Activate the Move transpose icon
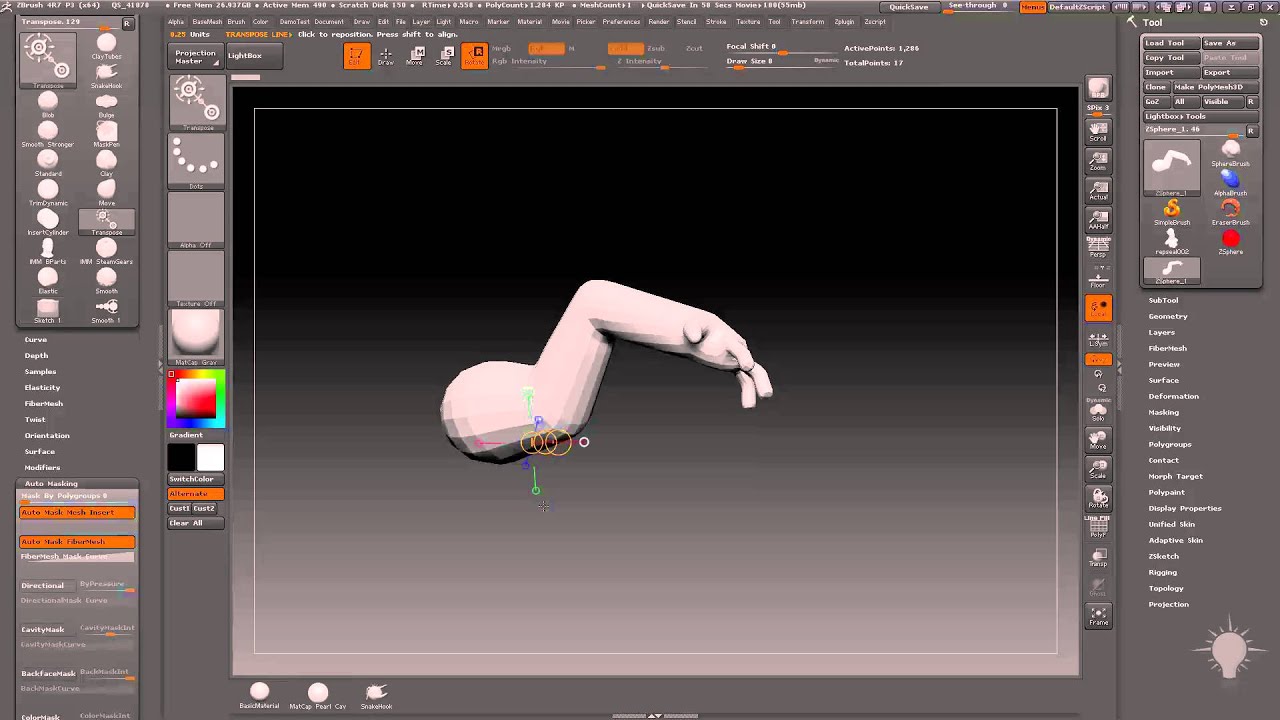1280x720 pixels. (x=415, y=56)
